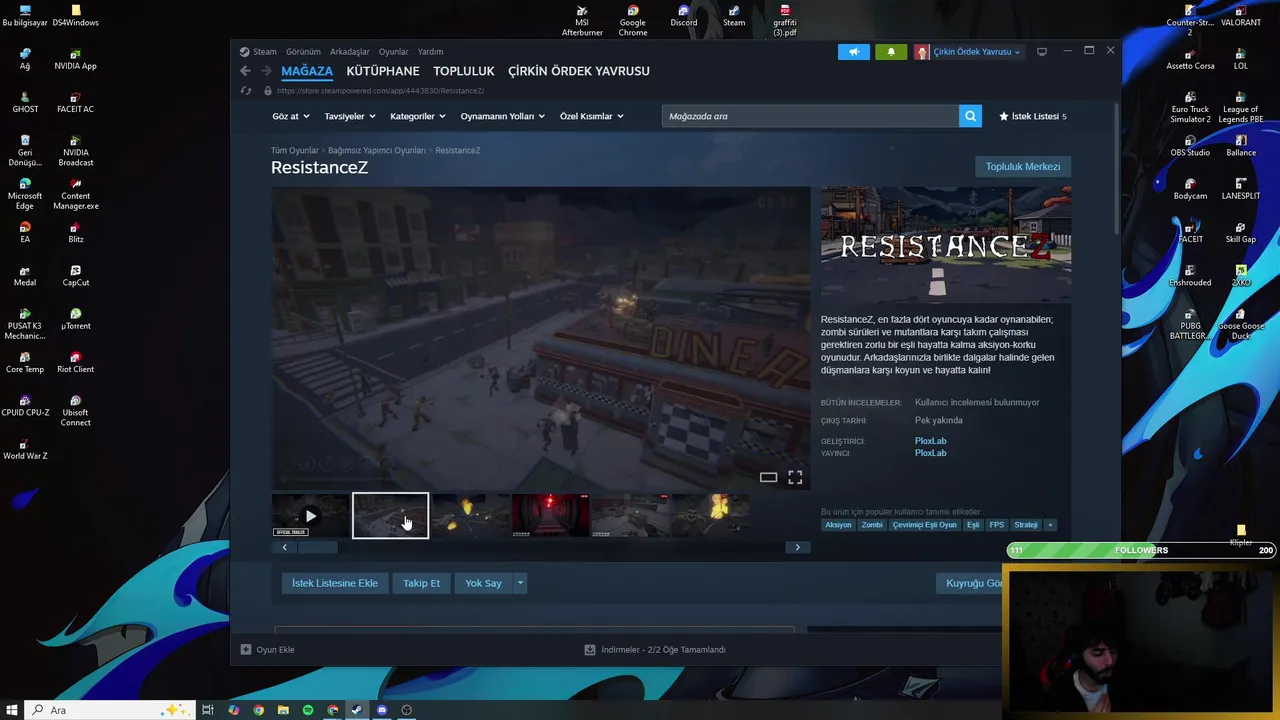This screenshot has height=720, width=1280.
Task: Open Steam announcements megaphone button
Action: pyautogui.click(x=854, y=52)
